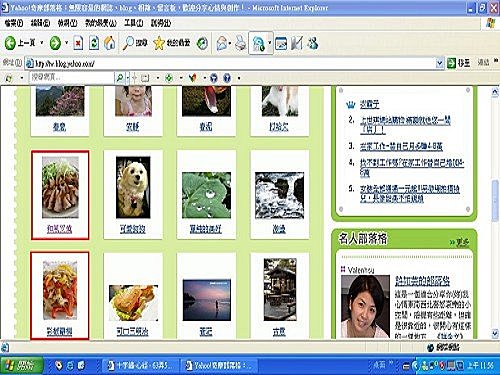Viewport: 500px width, 375px height.
Task: Open the 工具(T) Tools menu
Action: (134, 23)
